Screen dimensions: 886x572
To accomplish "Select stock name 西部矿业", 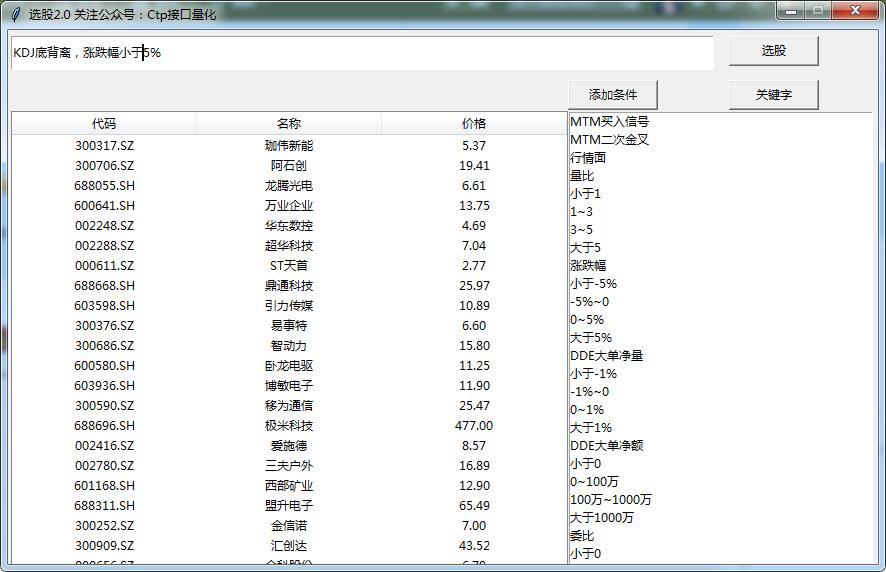I will (289, 486).
